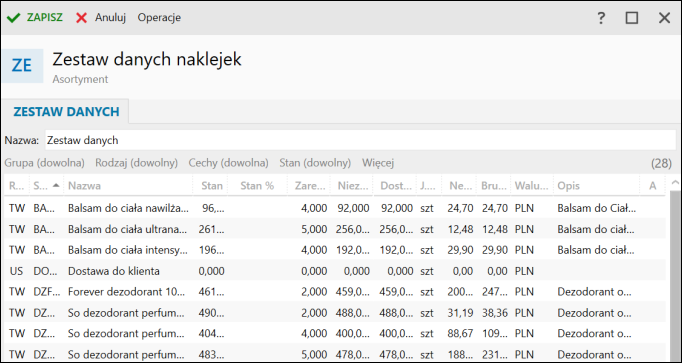Image resolution: width=682 pixels, height=363 pixels.
Task: Open the Stan (dowolny) filter dropdown
Action: [315, 163]
